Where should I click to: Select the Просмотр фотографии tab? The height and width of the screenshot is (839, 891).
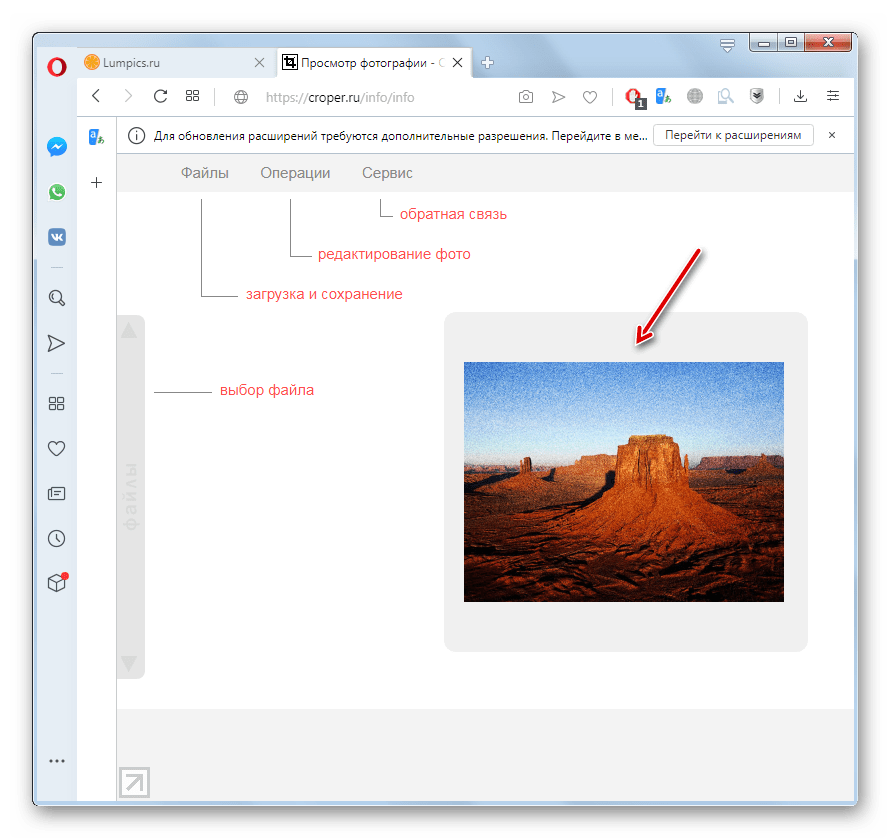click(373, 63)
